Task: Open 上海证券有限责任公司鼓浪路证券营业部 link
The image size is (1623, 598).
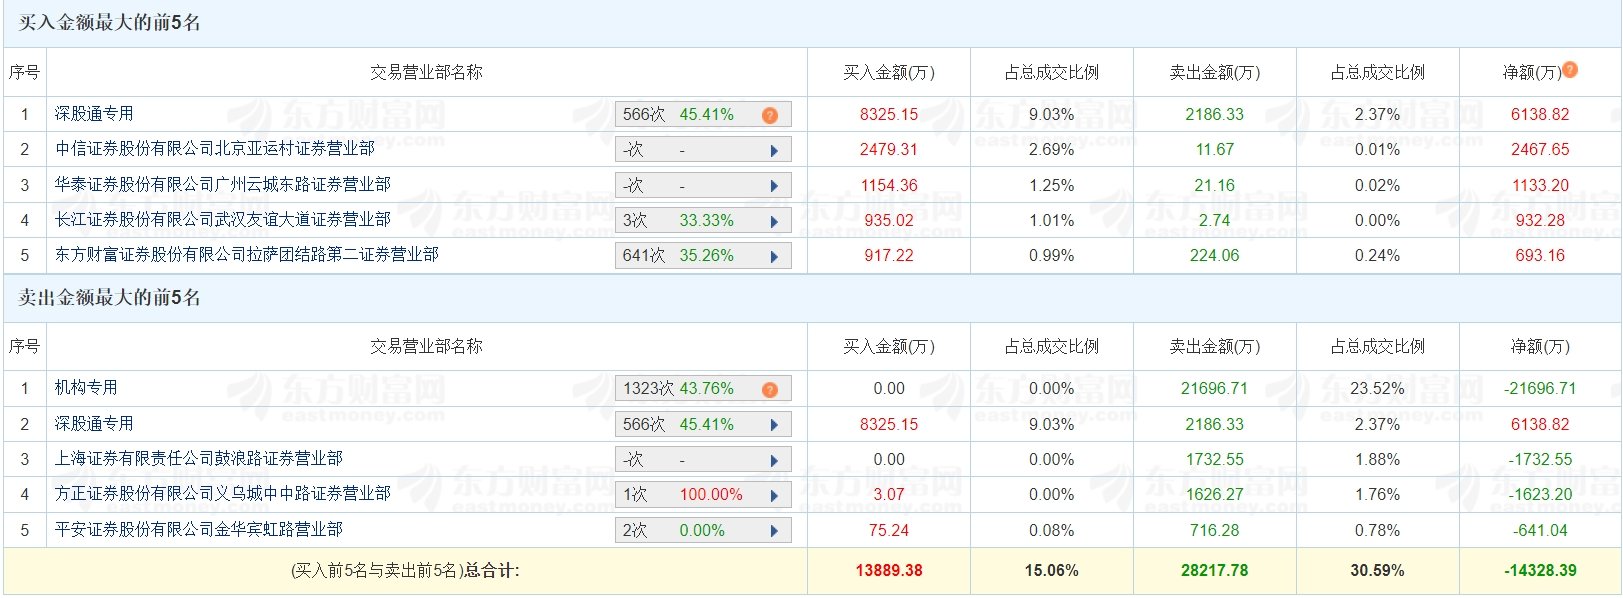Action: click(199, 459)
